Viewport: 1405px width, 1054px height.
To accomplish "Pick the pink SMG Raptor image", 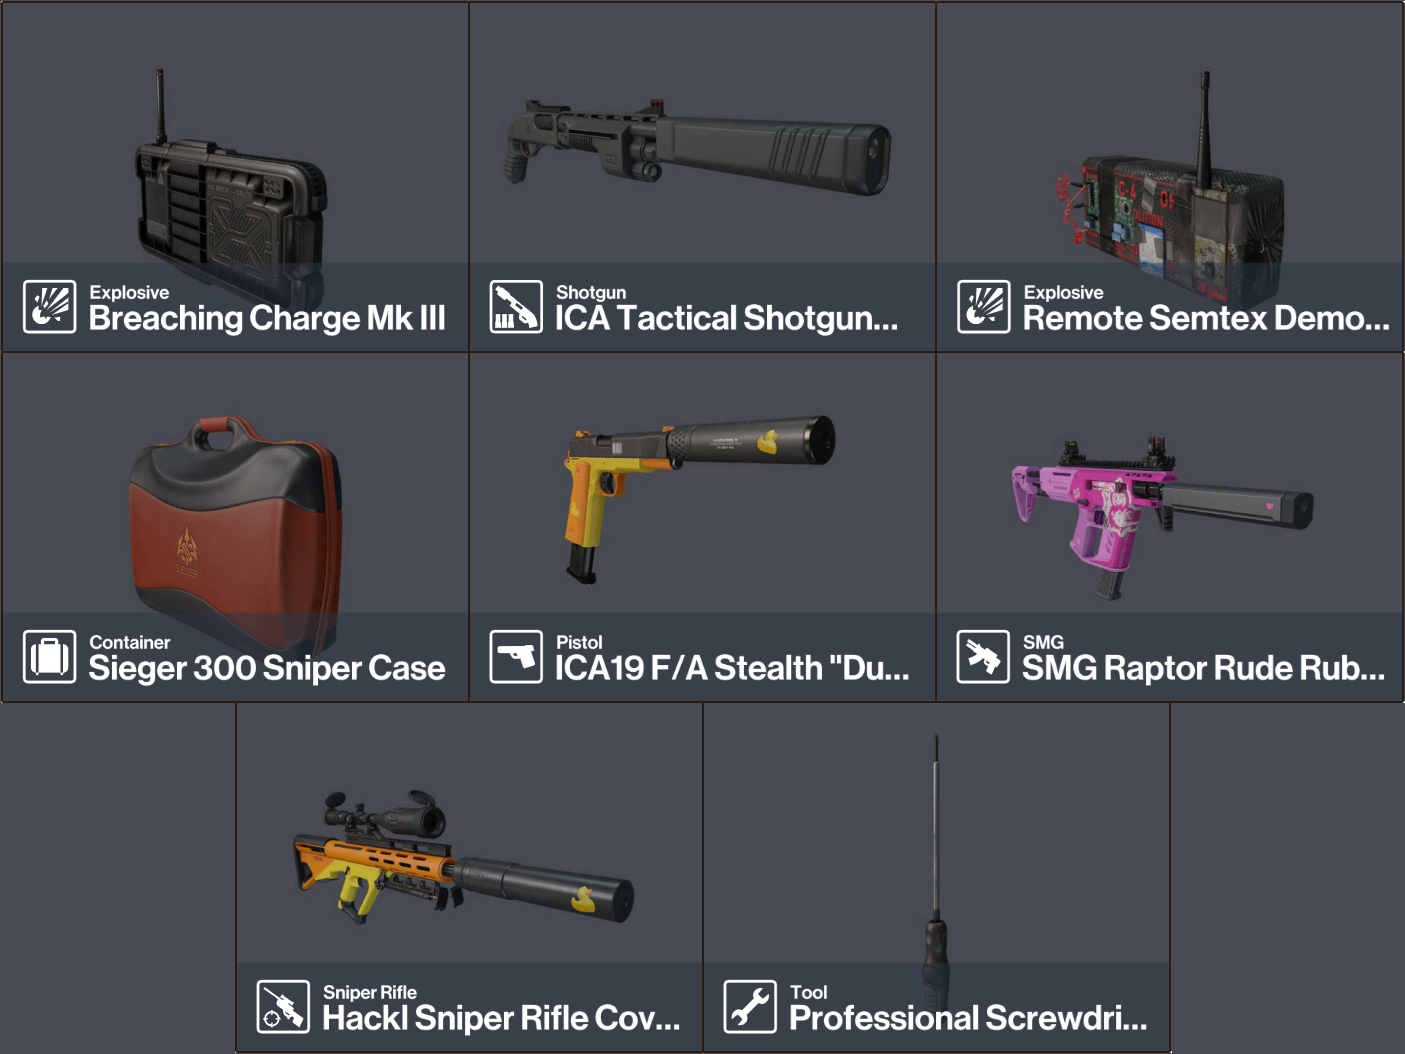I will (1162, 516).
